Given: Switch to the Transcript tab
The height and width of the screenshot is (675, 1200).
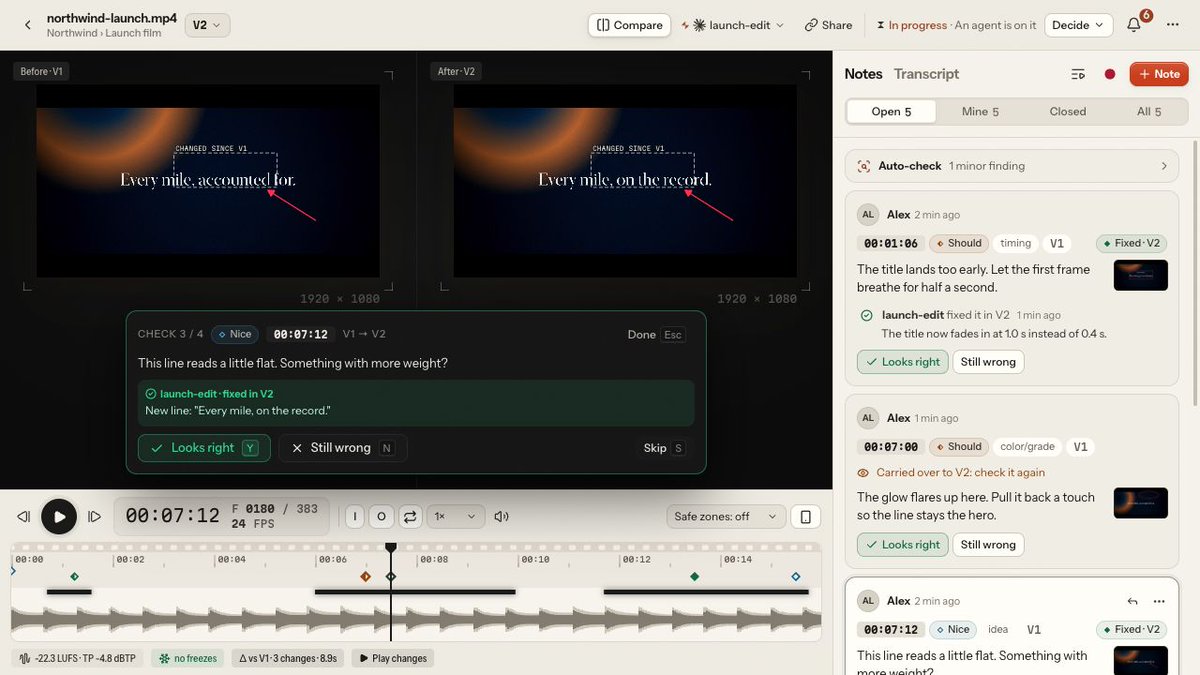Looking at the screenshot, I should click(926, 74).
